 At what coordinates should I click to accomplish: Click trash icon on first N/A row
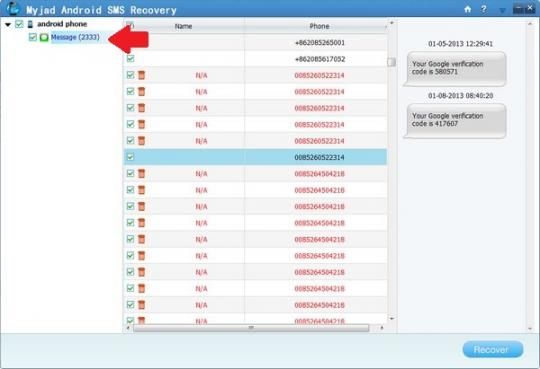141,75
